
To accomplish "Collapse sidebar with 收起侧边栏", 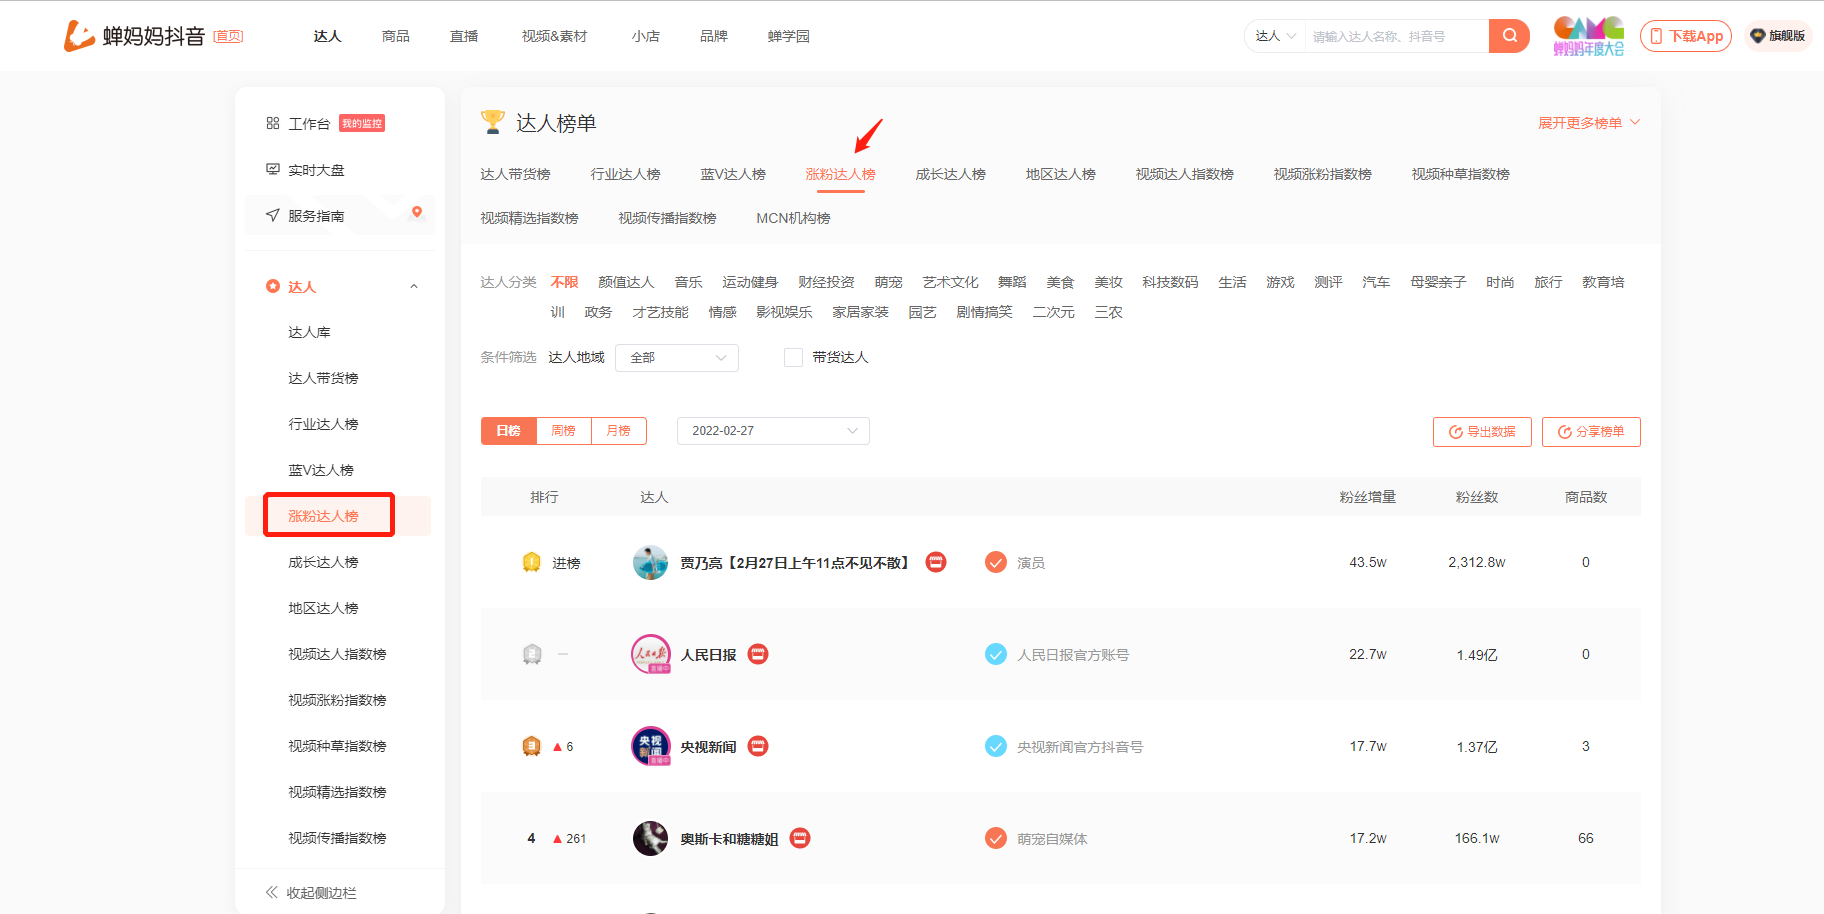I will 311,892.
